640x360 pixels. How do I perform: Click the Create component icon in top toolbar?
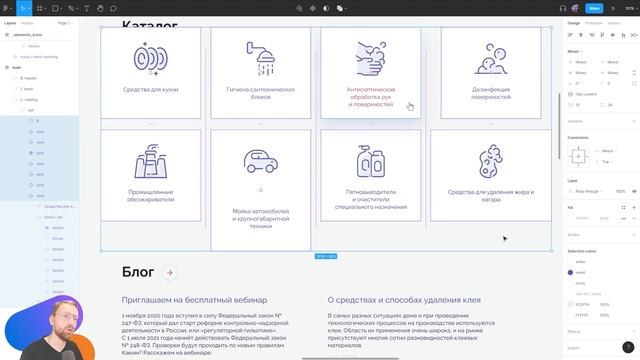point(299,8)
